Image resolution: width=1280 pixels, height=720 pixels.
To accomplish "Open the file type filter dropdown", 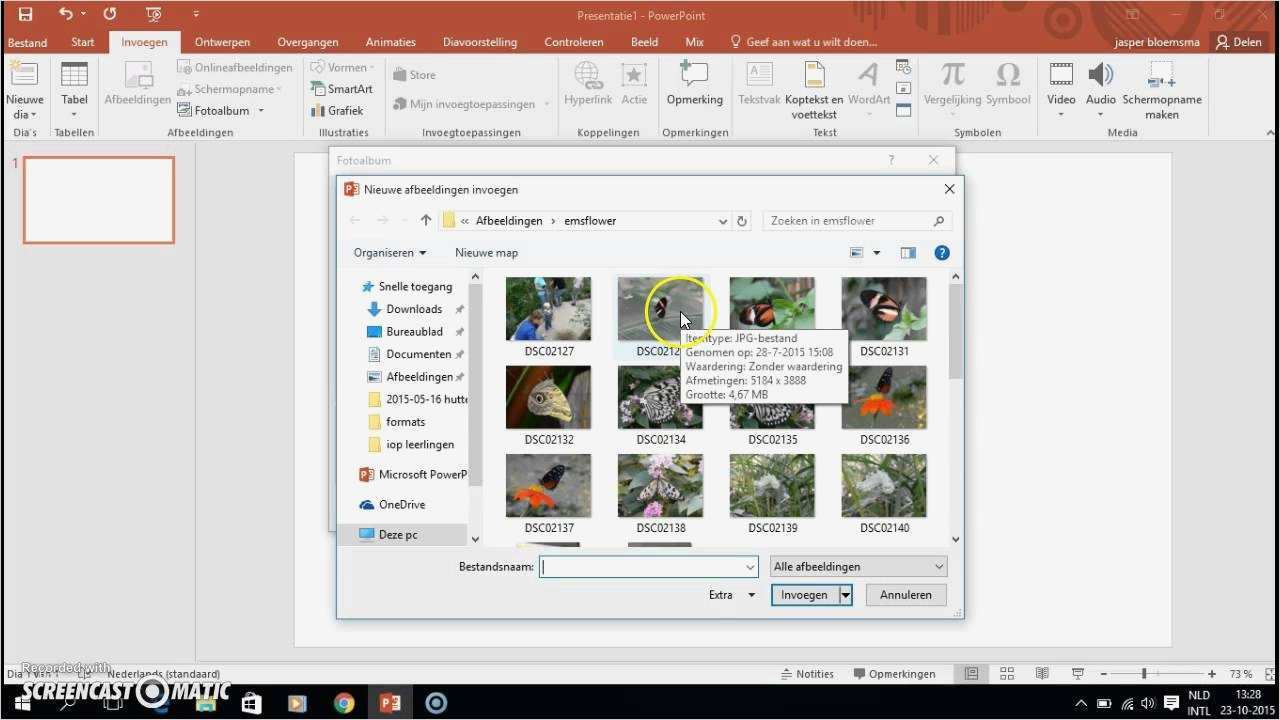I will pos(858,567).
